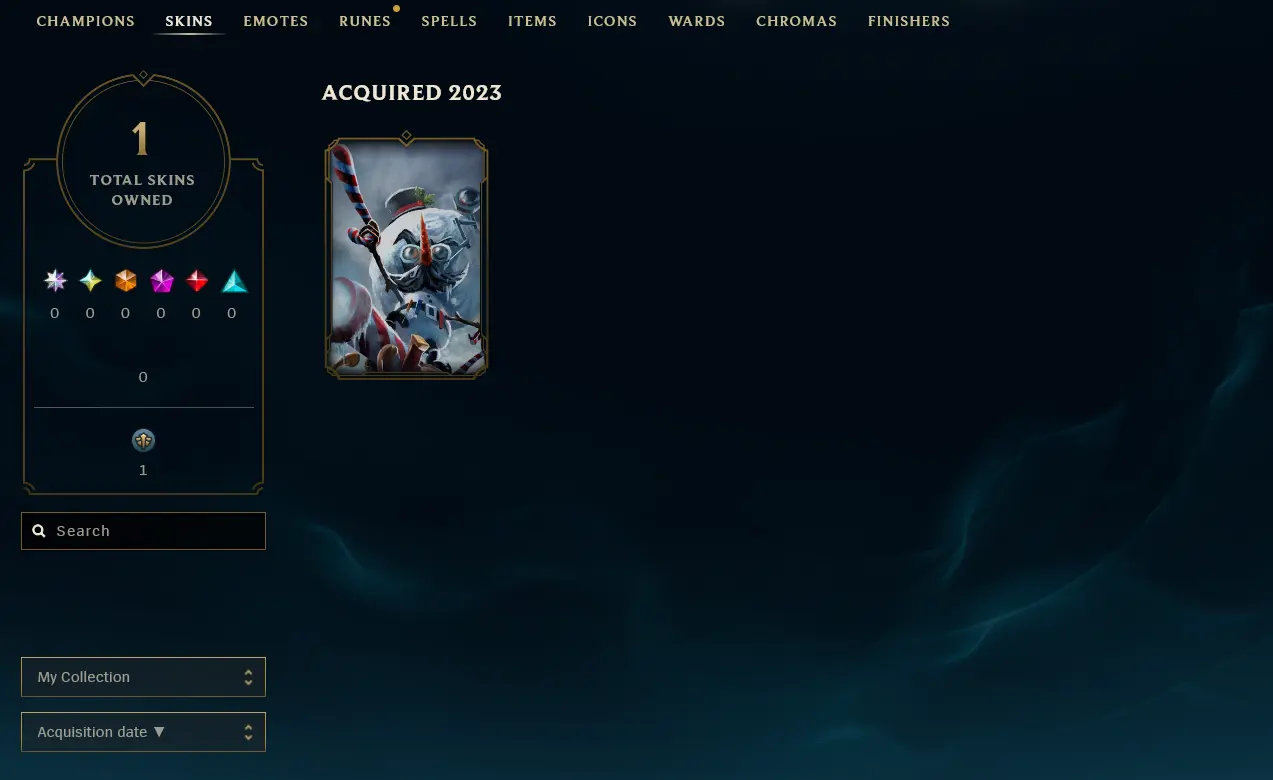Viewport: 1273px width, 780px height.
Task: Click the orange Mythic rarity gem icon
Action: point(125,281)
